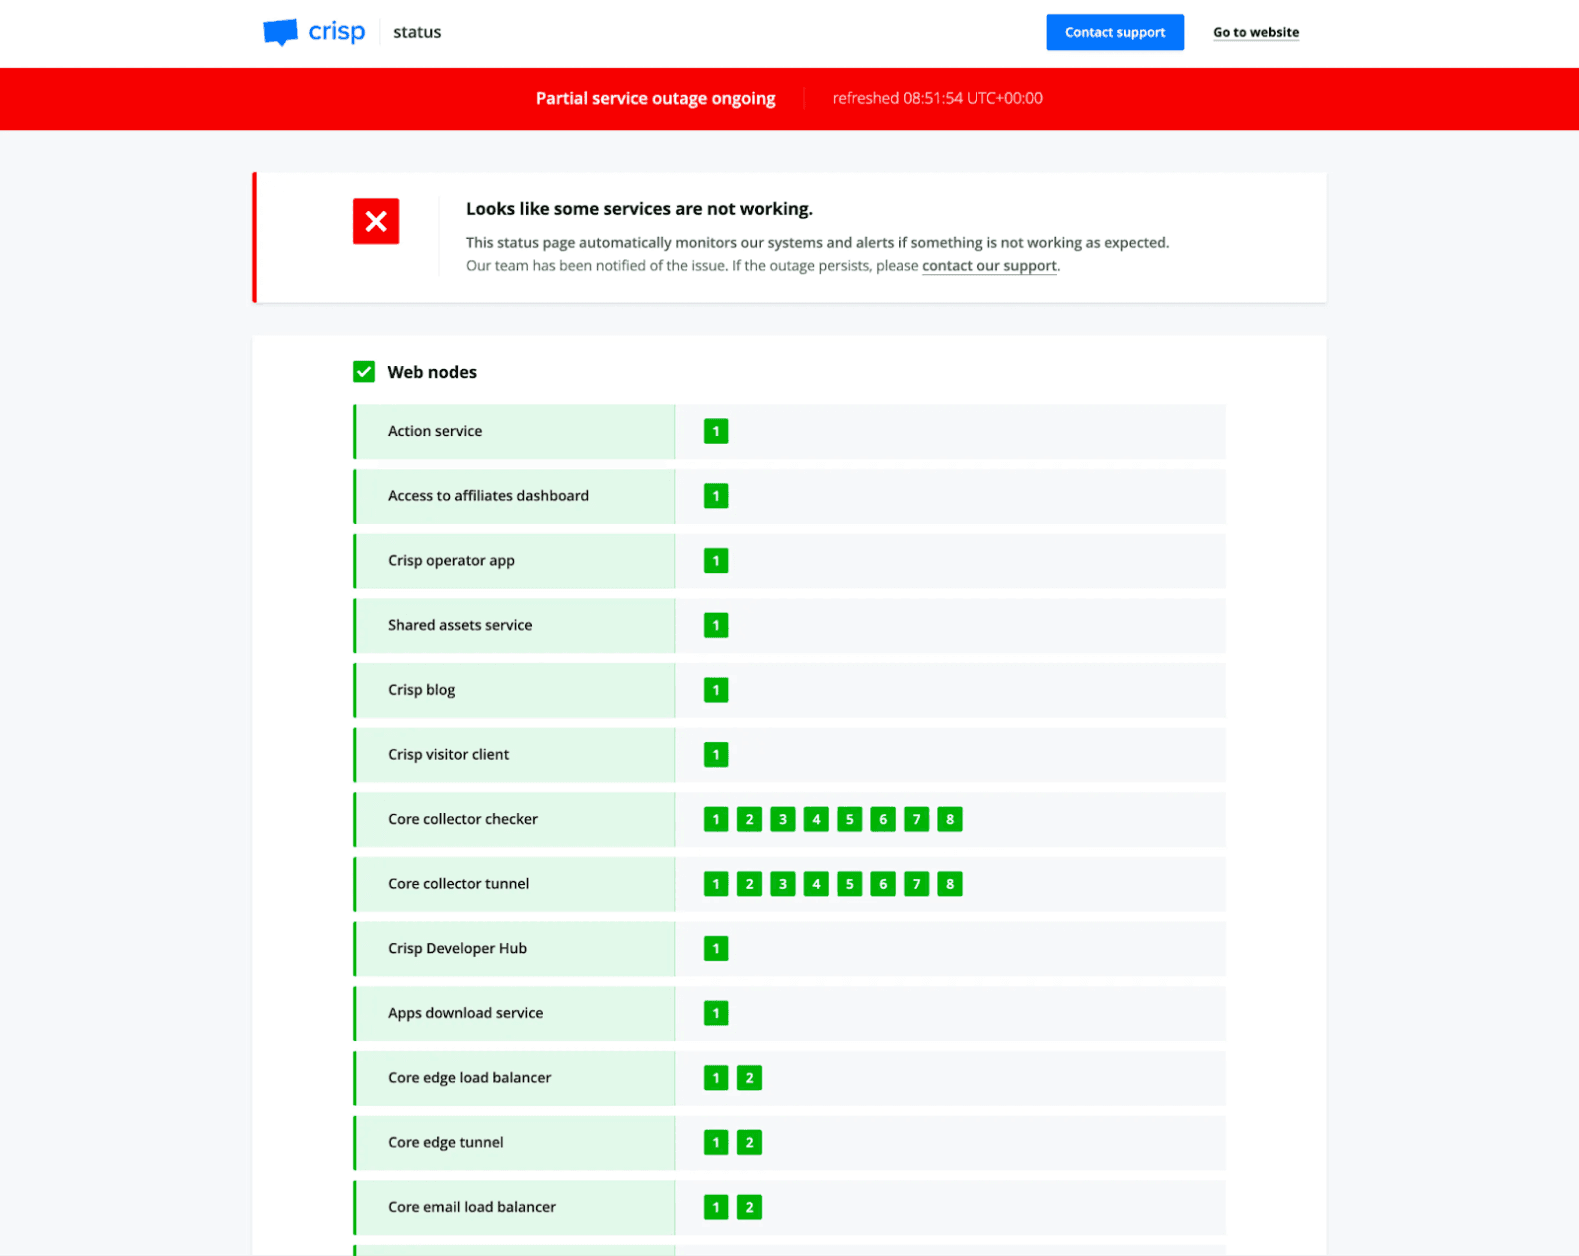Select node 1 of Core edge tunnel
This screenshot has height=1256, width=1579.
tap(716, 1143)
